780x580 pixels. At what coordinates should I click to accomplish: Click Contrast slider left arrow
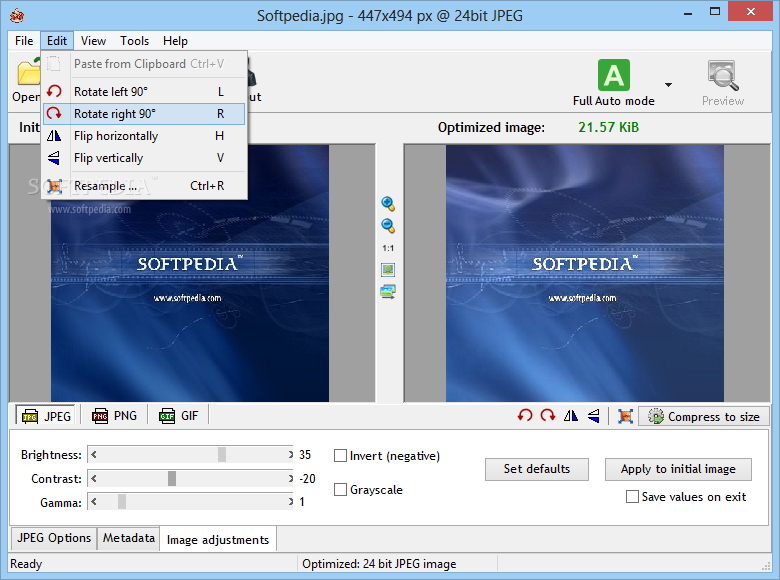94,479
